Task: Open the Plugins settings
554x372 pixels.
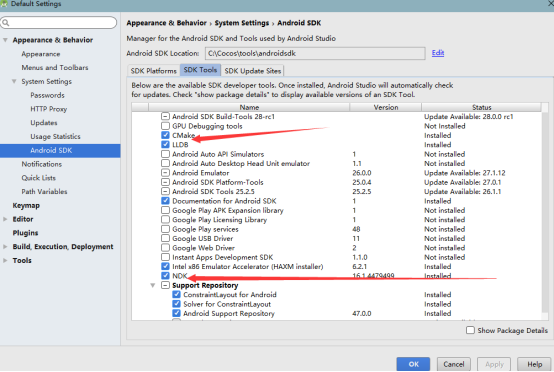Action: (x=25, y=233)
